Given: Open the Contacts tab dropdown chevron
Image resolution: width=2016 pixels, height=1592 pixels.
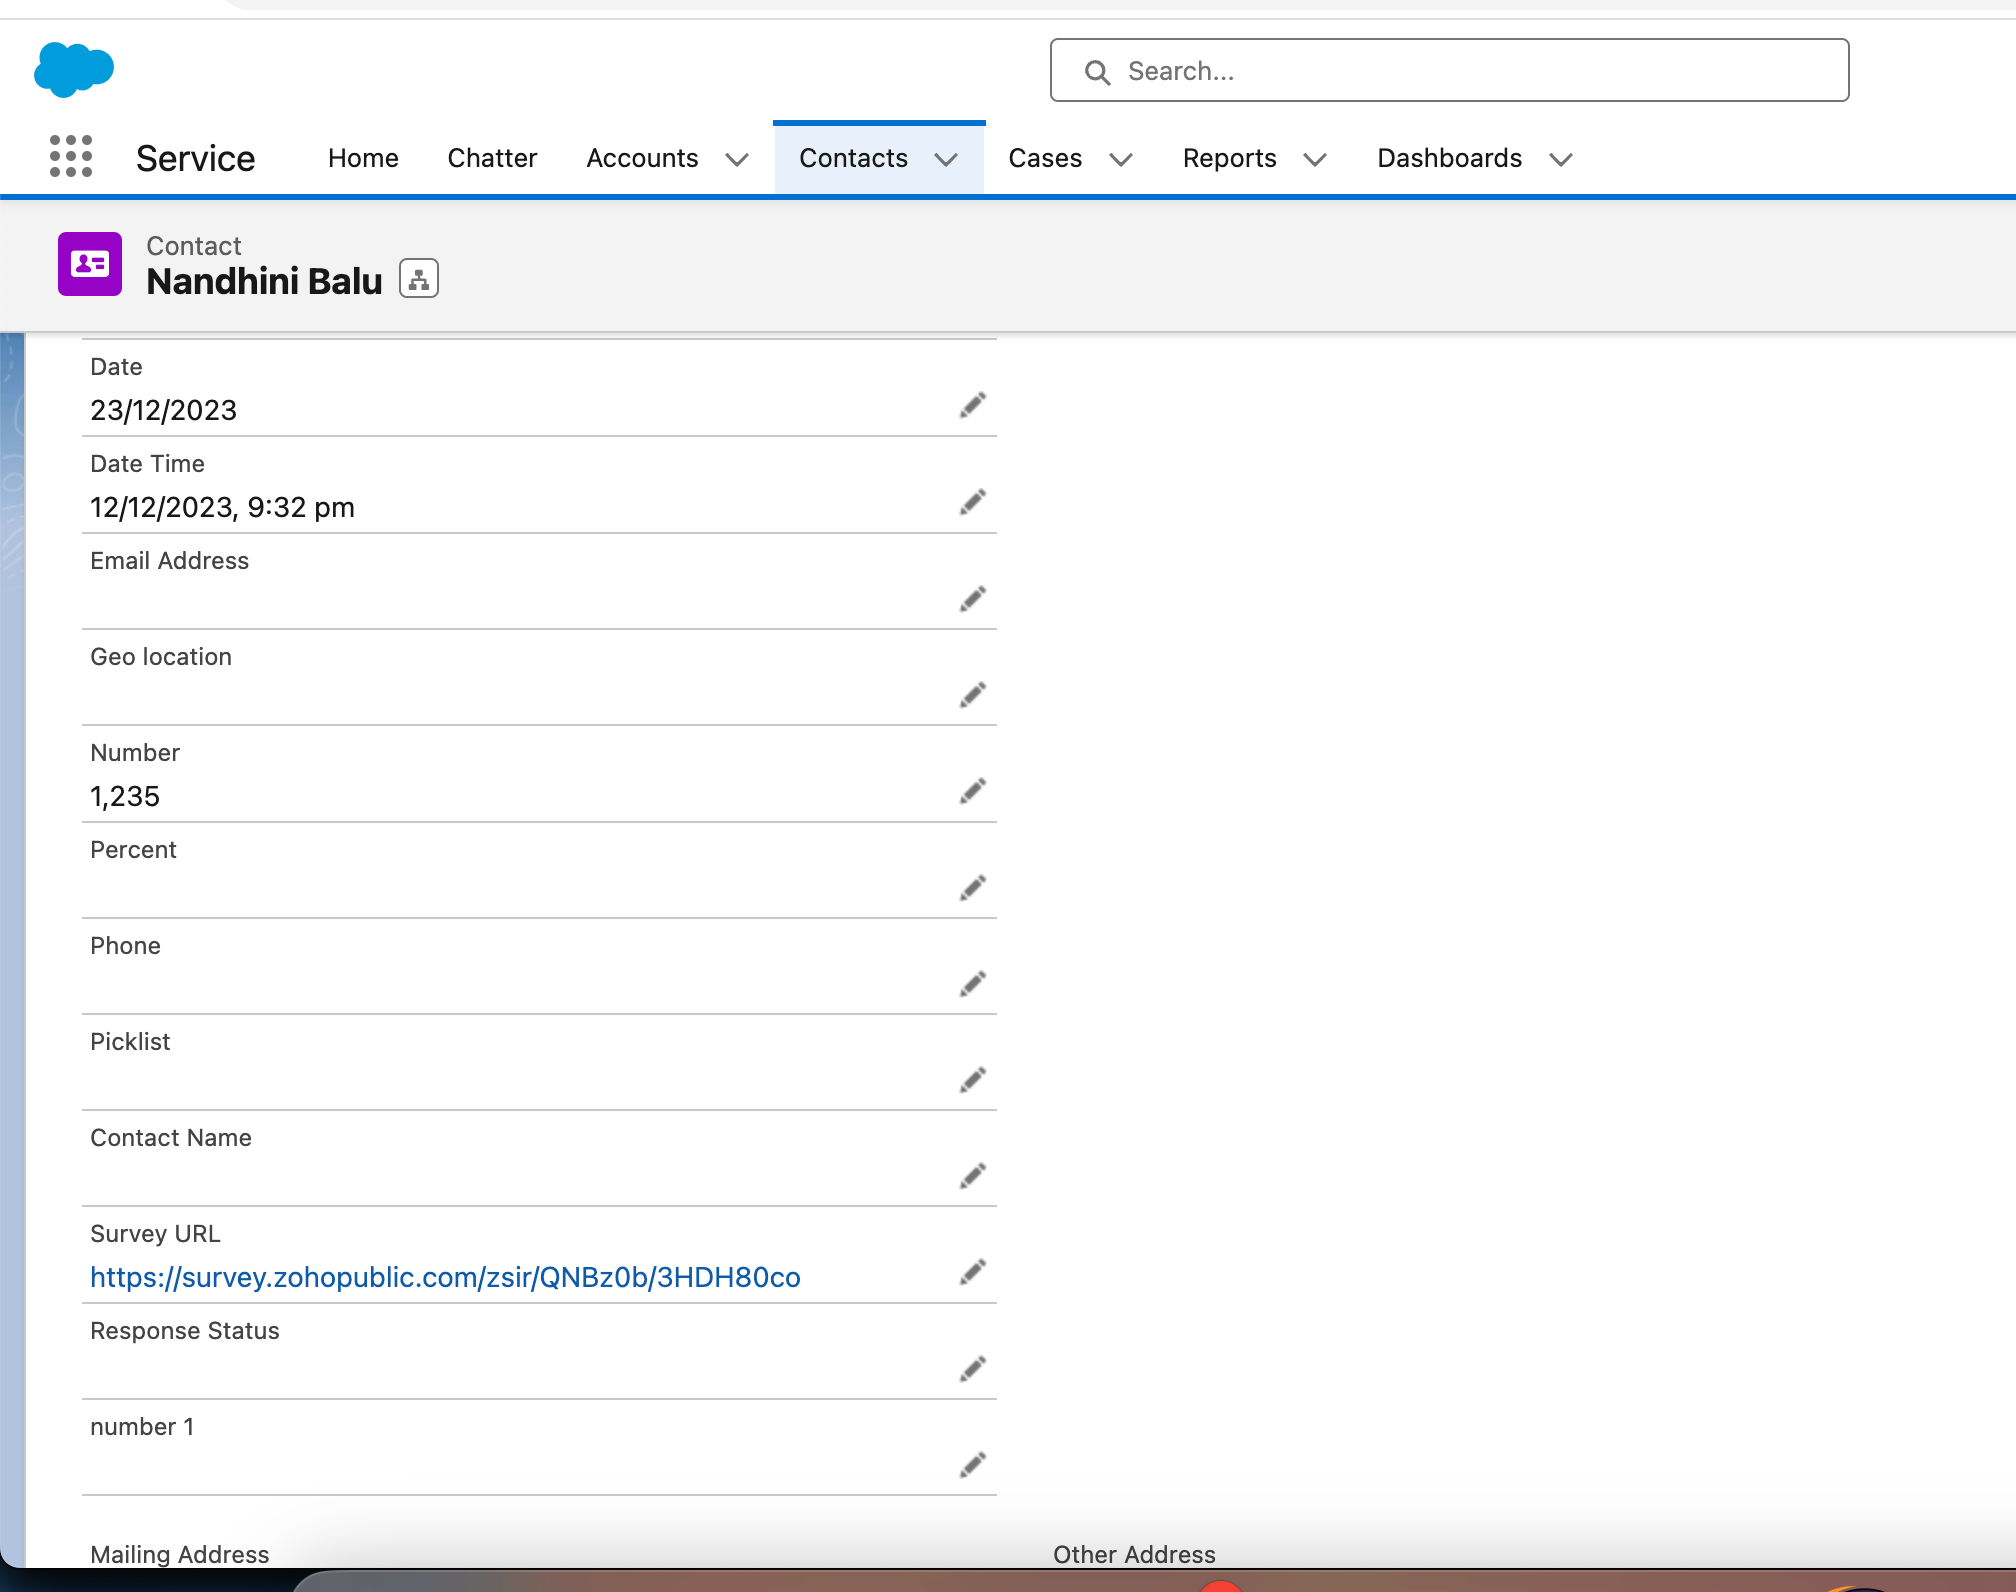Looking at the screenshot, I should pos(946,160).
